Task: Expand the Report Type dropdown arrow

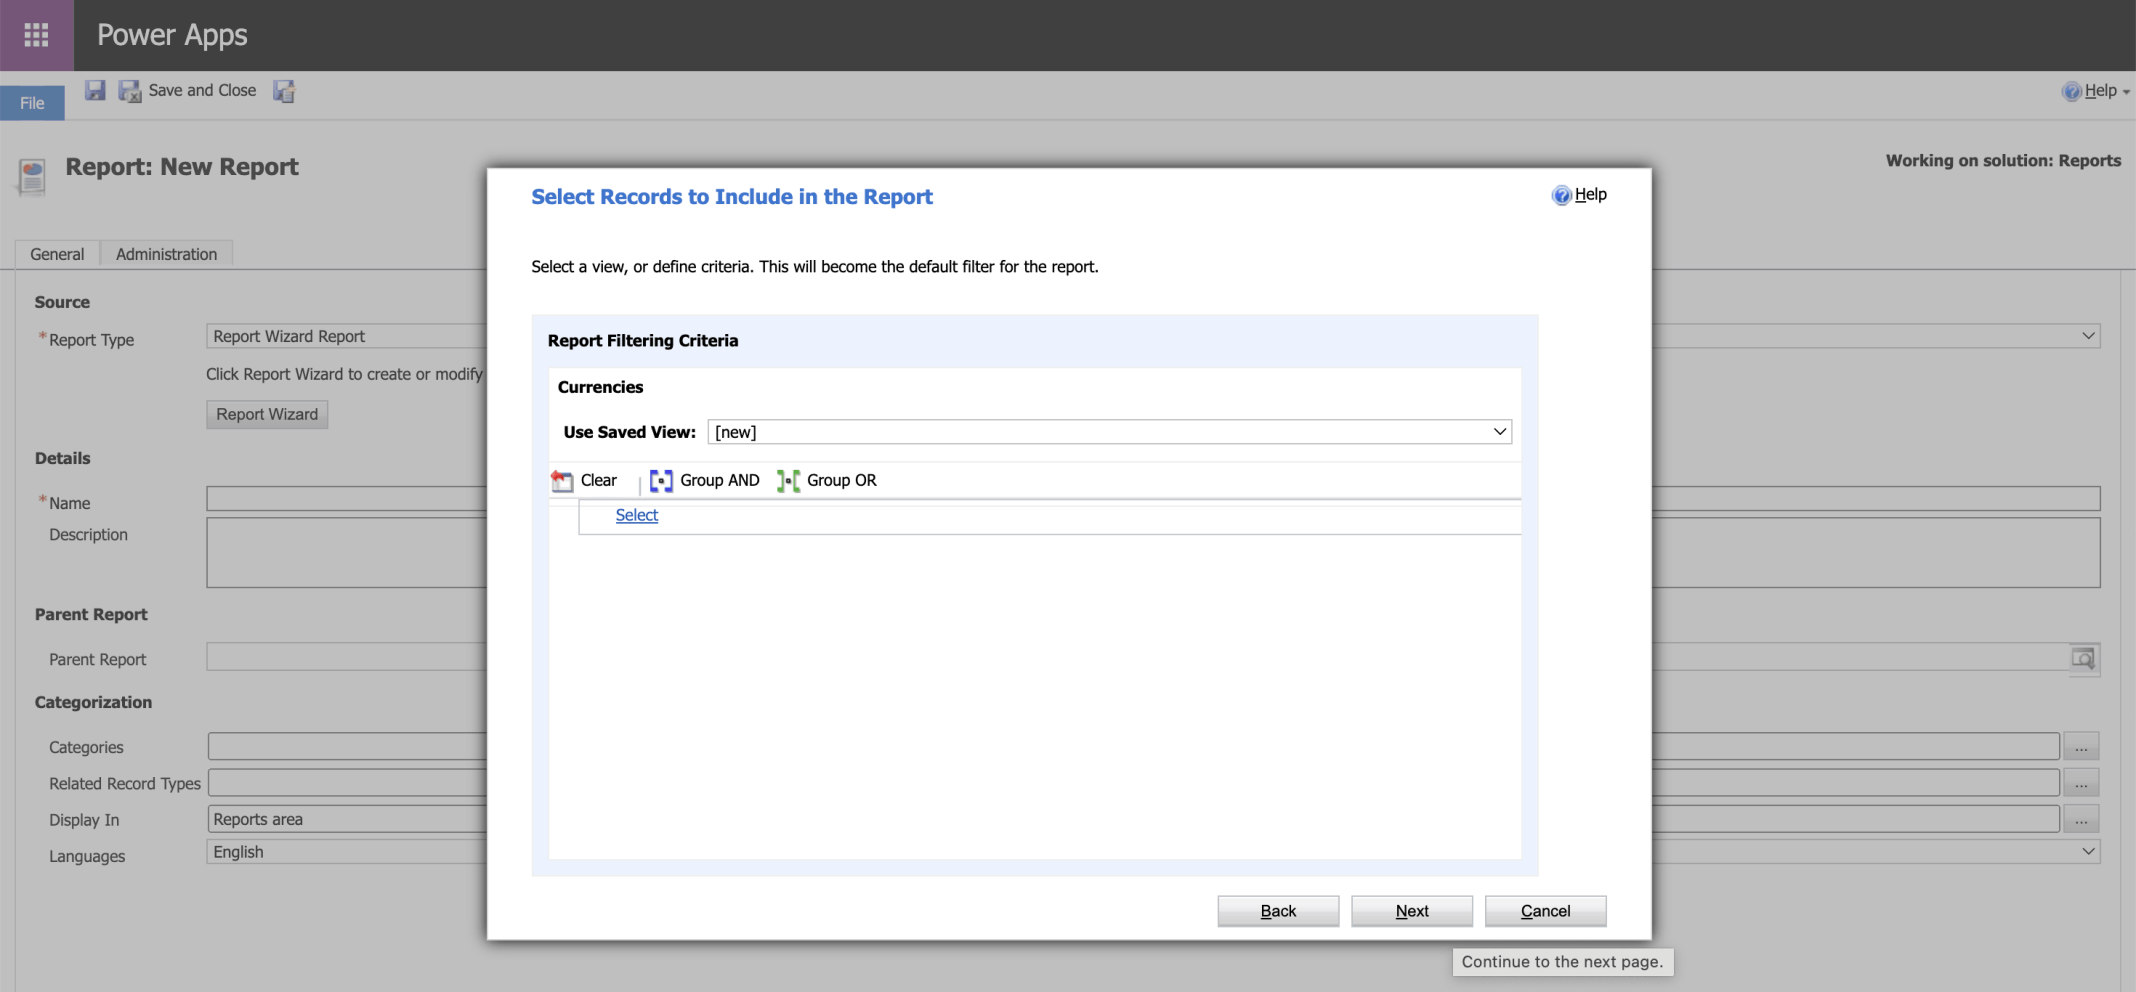Action: click(2088, 336)
